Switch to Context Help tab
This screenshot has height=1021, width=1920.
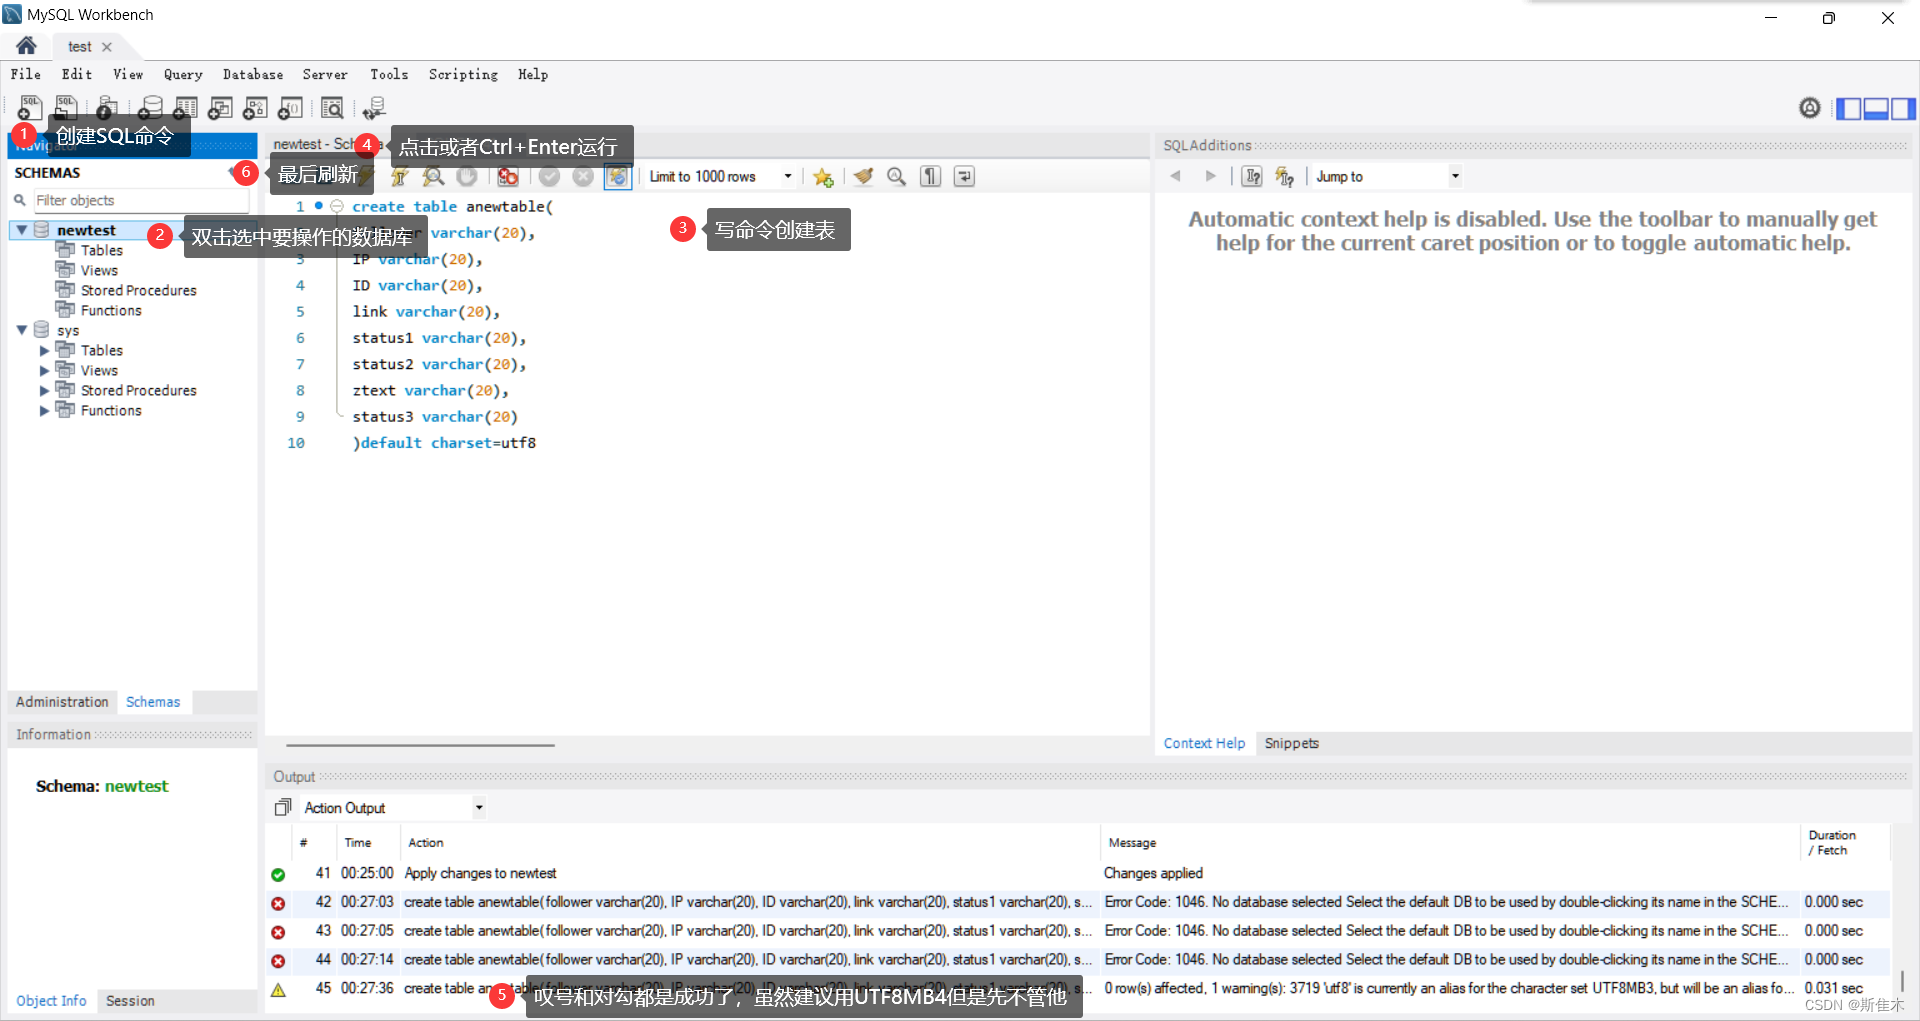(x=1204, y=743)
